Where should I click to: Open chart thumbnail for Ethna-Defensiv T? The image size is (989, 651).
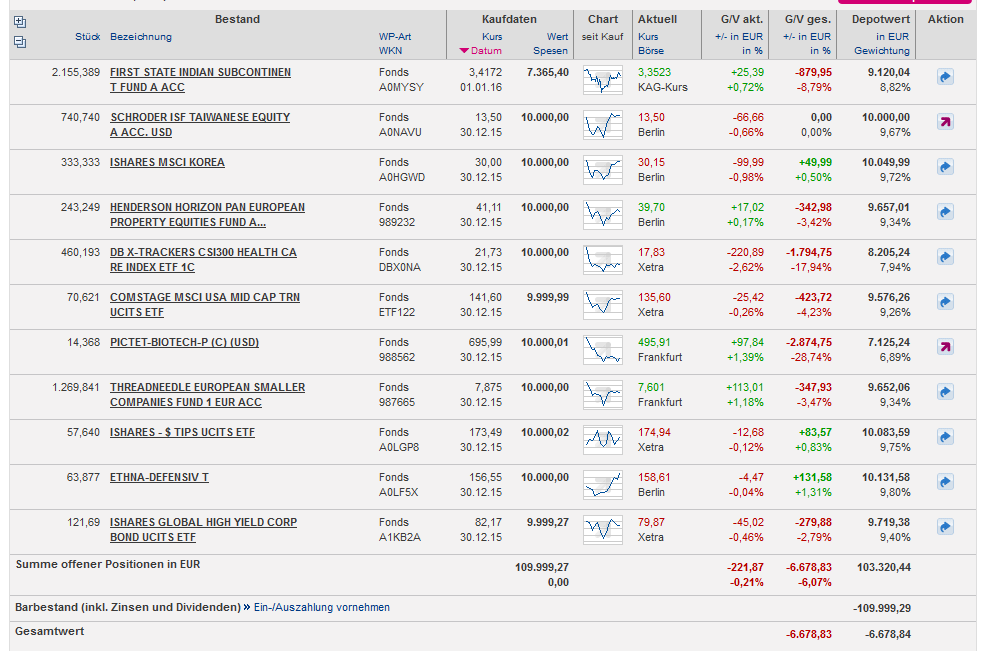pos(603,484)
